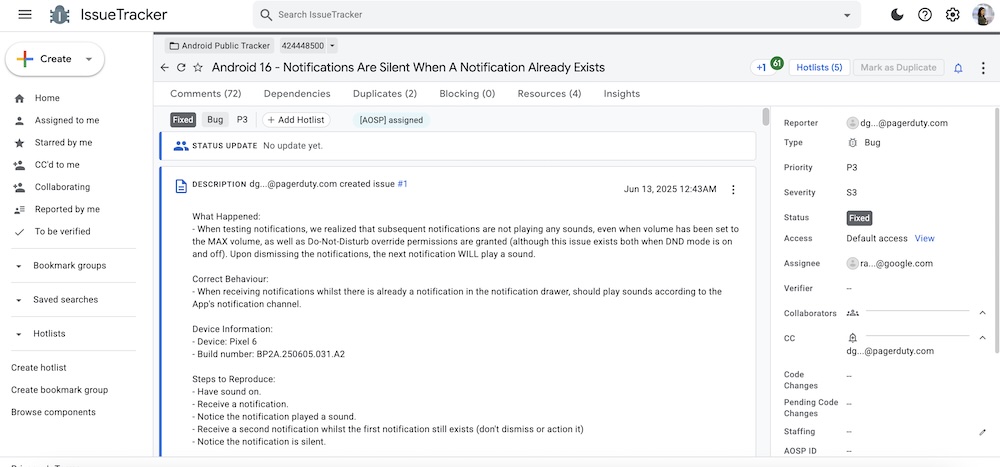Click the Bug type chip
Screen dimensions: 1000x467
click(x=215, y=120)
